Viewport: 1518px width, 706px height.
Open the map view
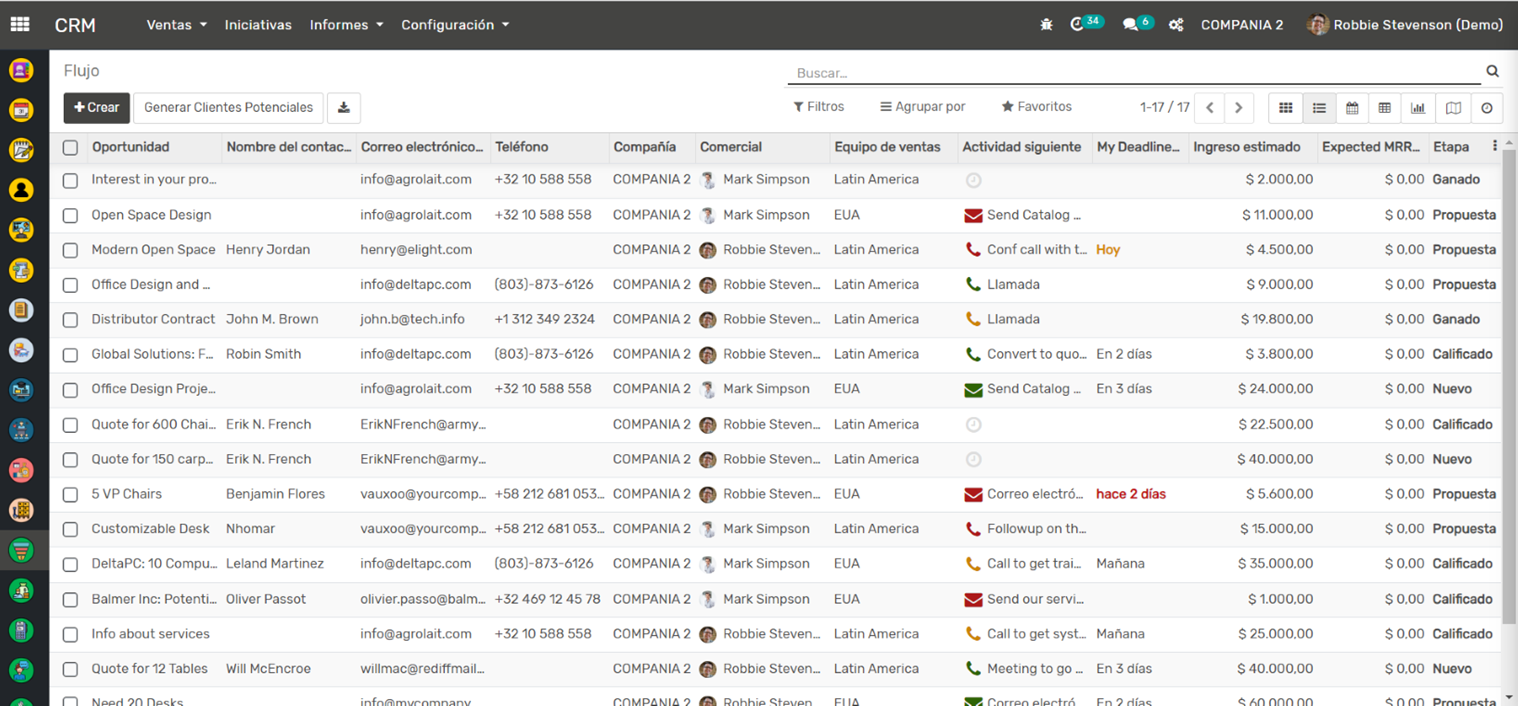click(1453, 108)
